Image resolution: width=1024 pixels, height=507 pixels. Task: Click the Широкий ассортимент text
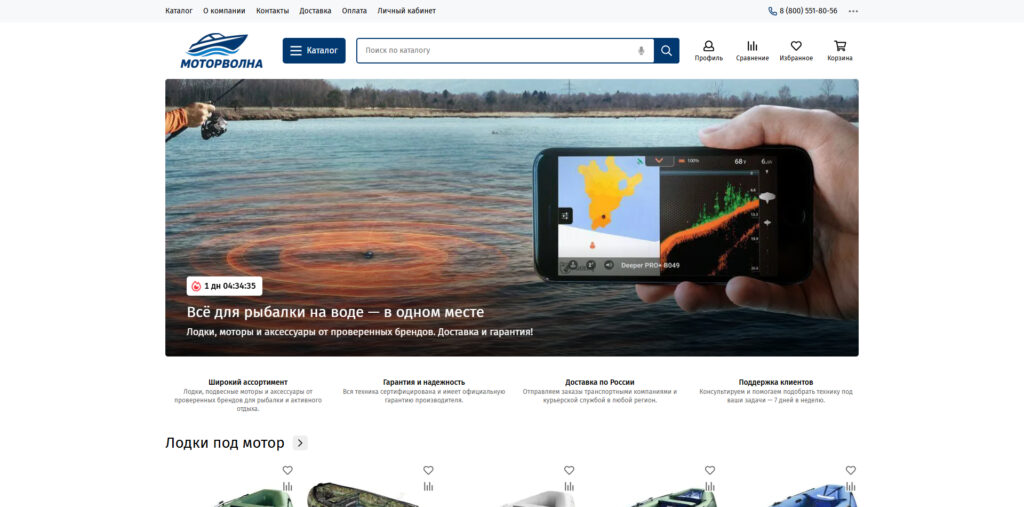coord(248,382)
